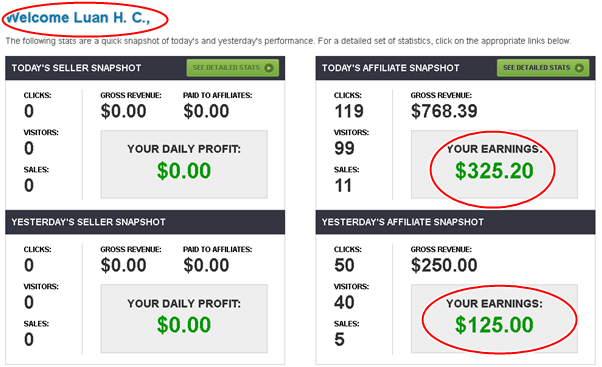Click yesterday's earnings amount $125.00
Viewport: 602px width, 367px height.
tap(494, 325)
